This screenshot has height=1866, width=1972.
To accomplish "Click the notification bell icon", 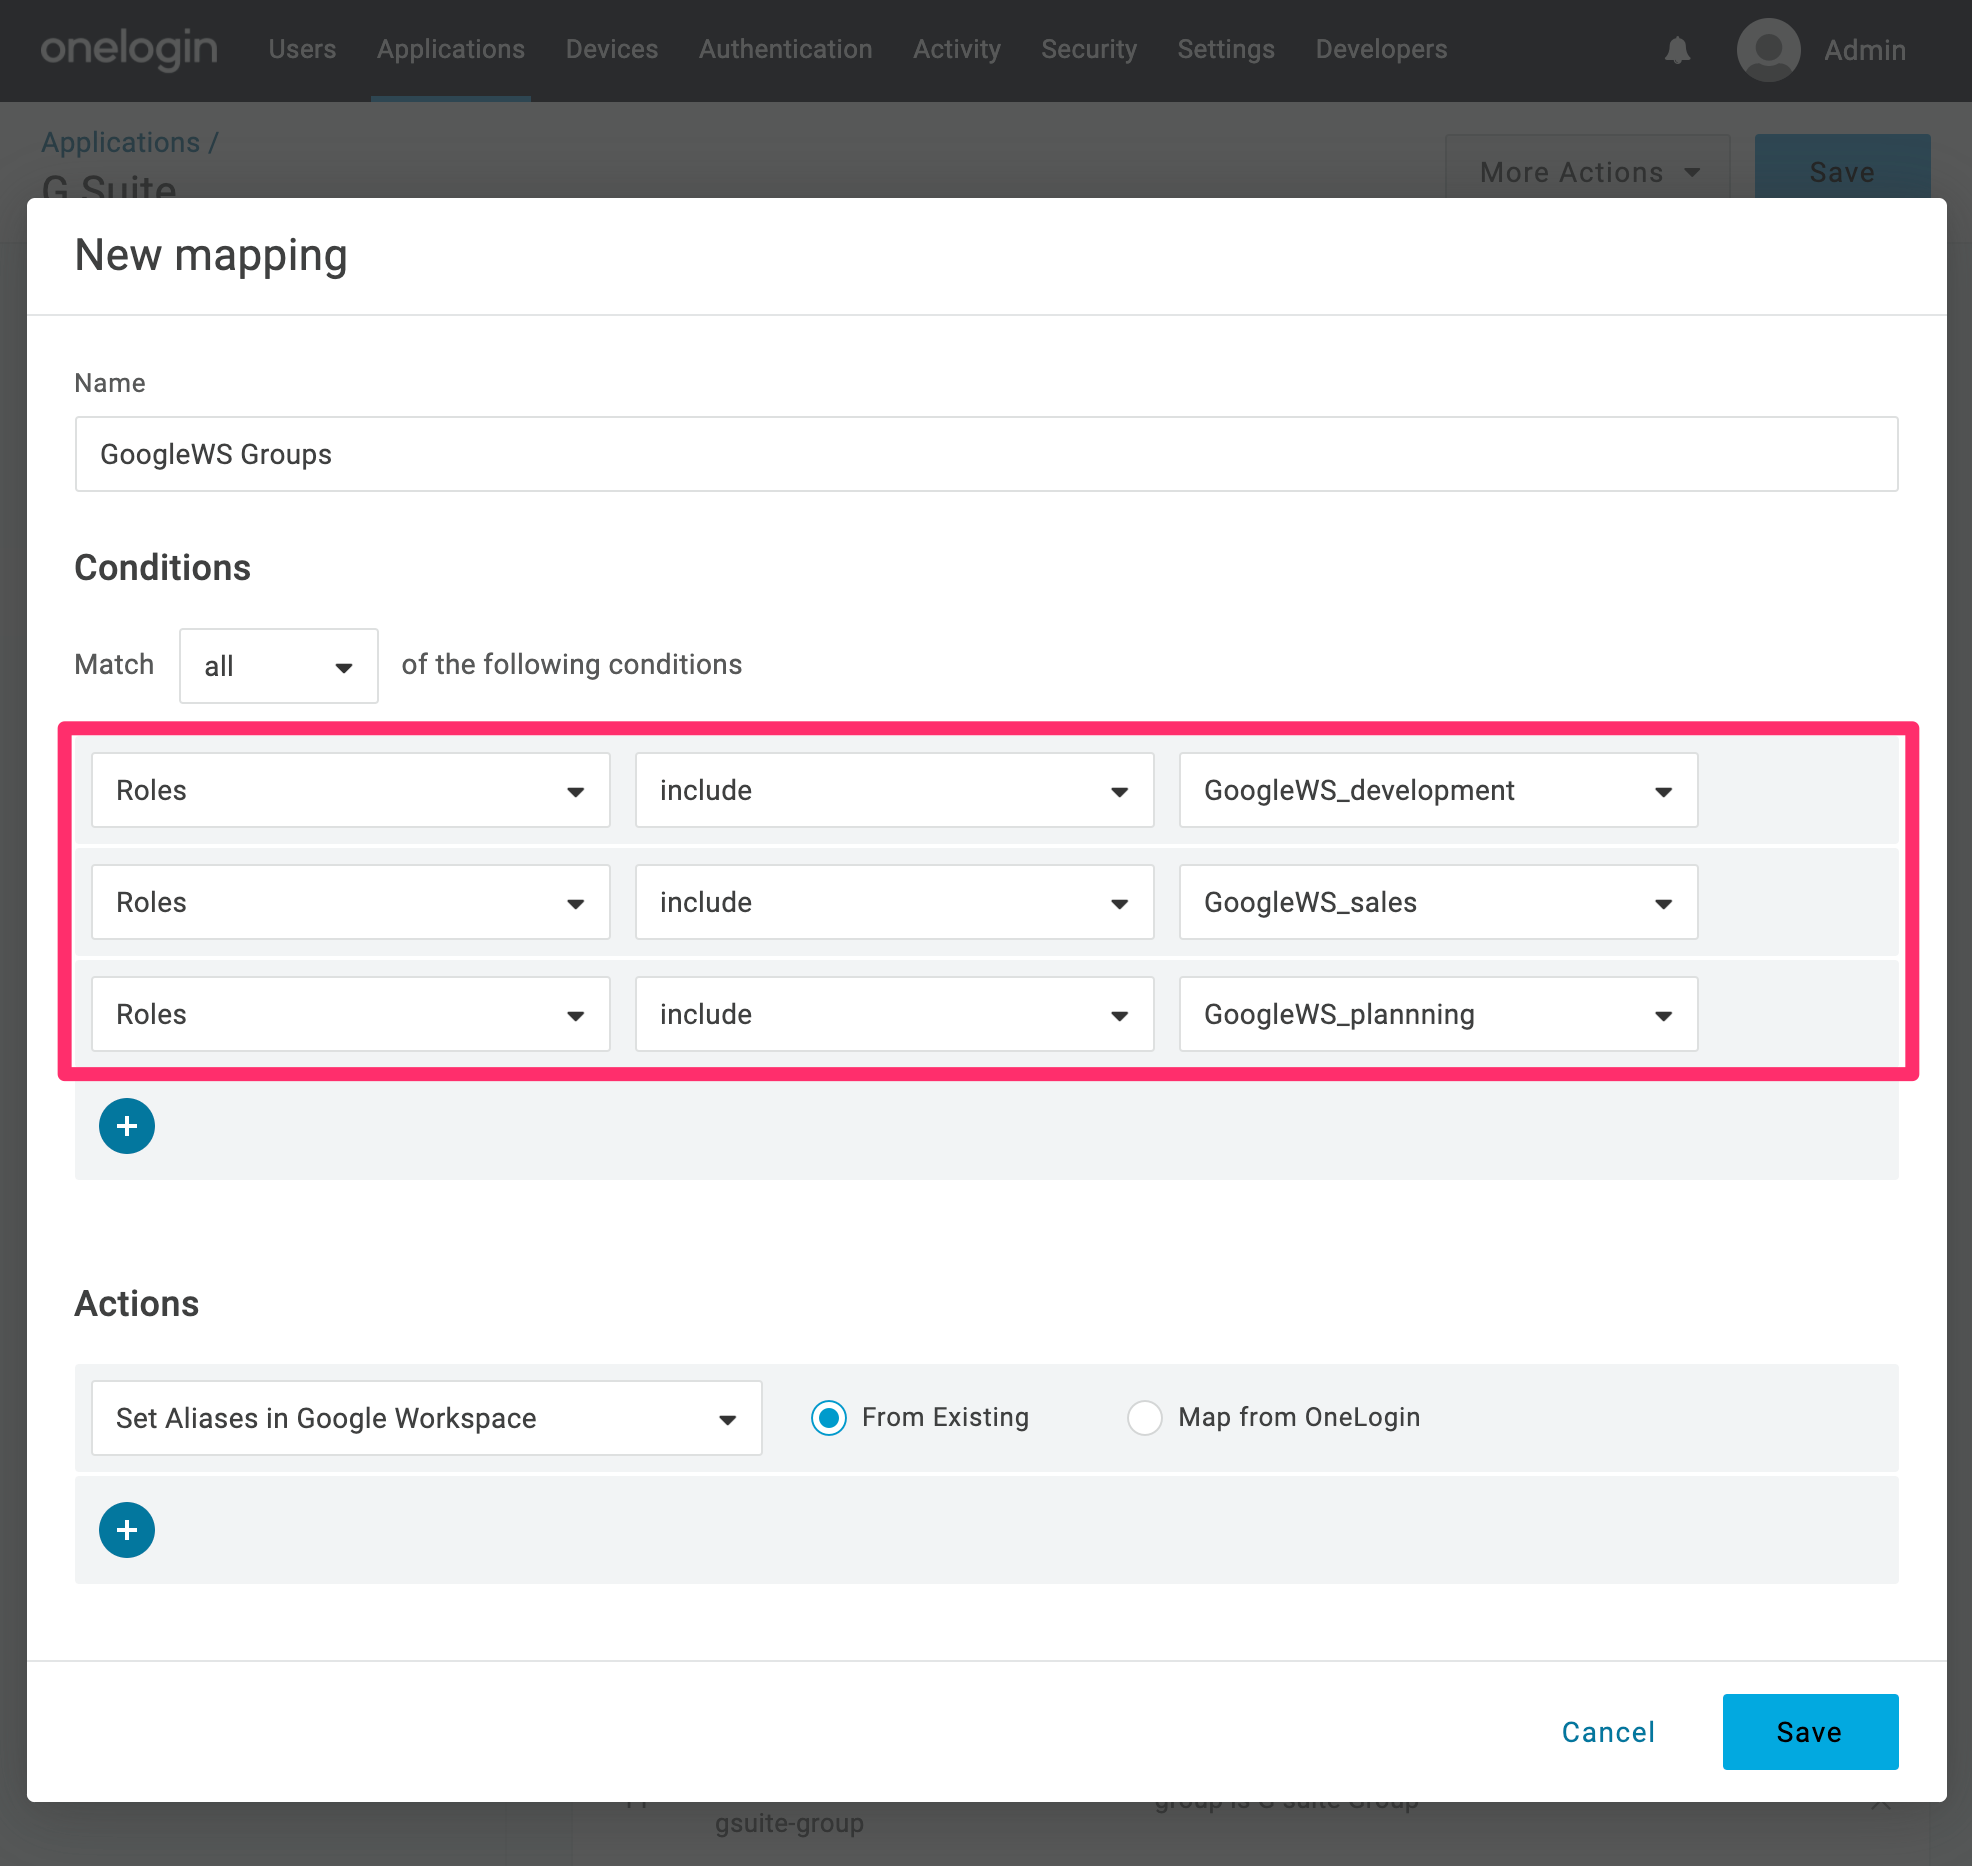I will tap(1677, 50).
